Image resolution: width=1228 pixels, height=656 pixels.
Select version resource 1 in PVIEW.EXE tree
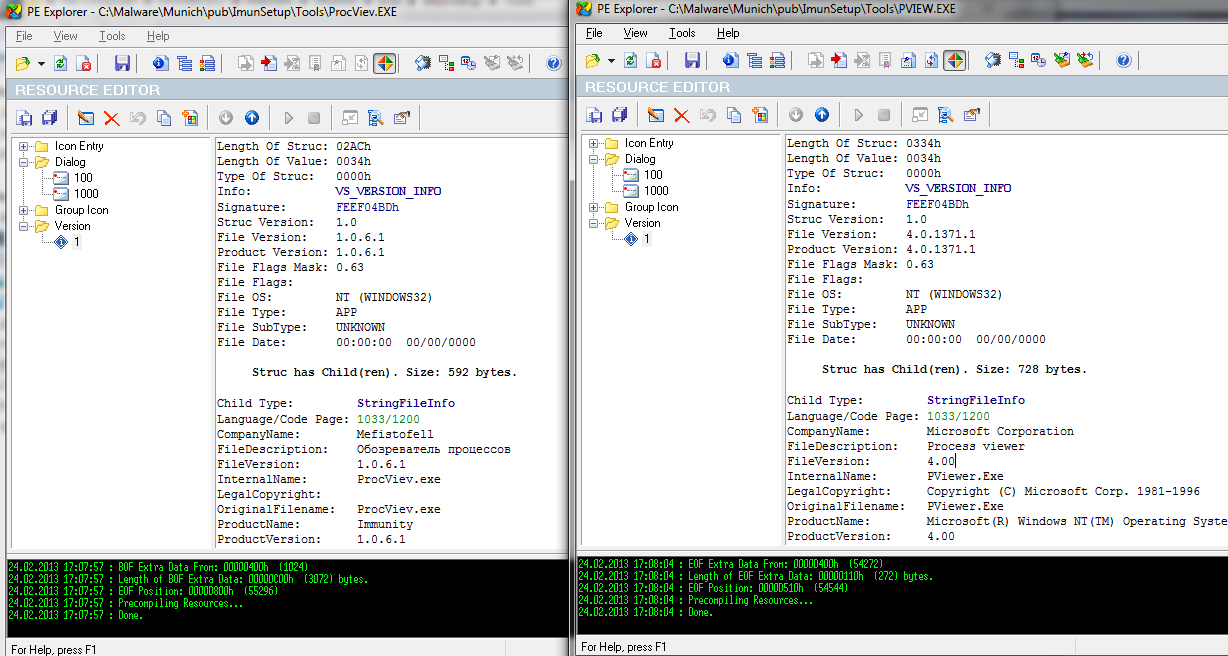(x=647, y=239)
